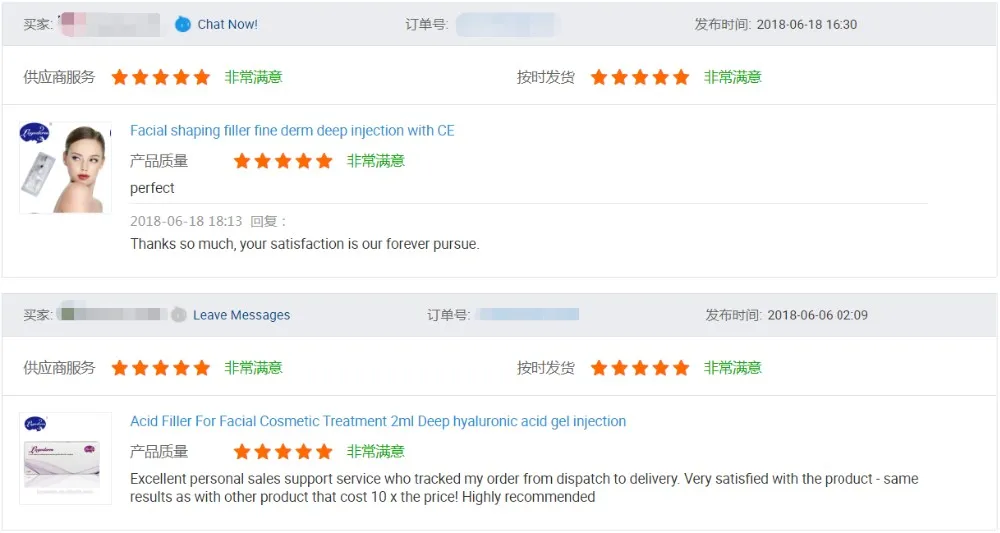This screenshot has width=1000, height=533.
Task: Click Leave Messages for second buyer
Action: click(241, 315)
